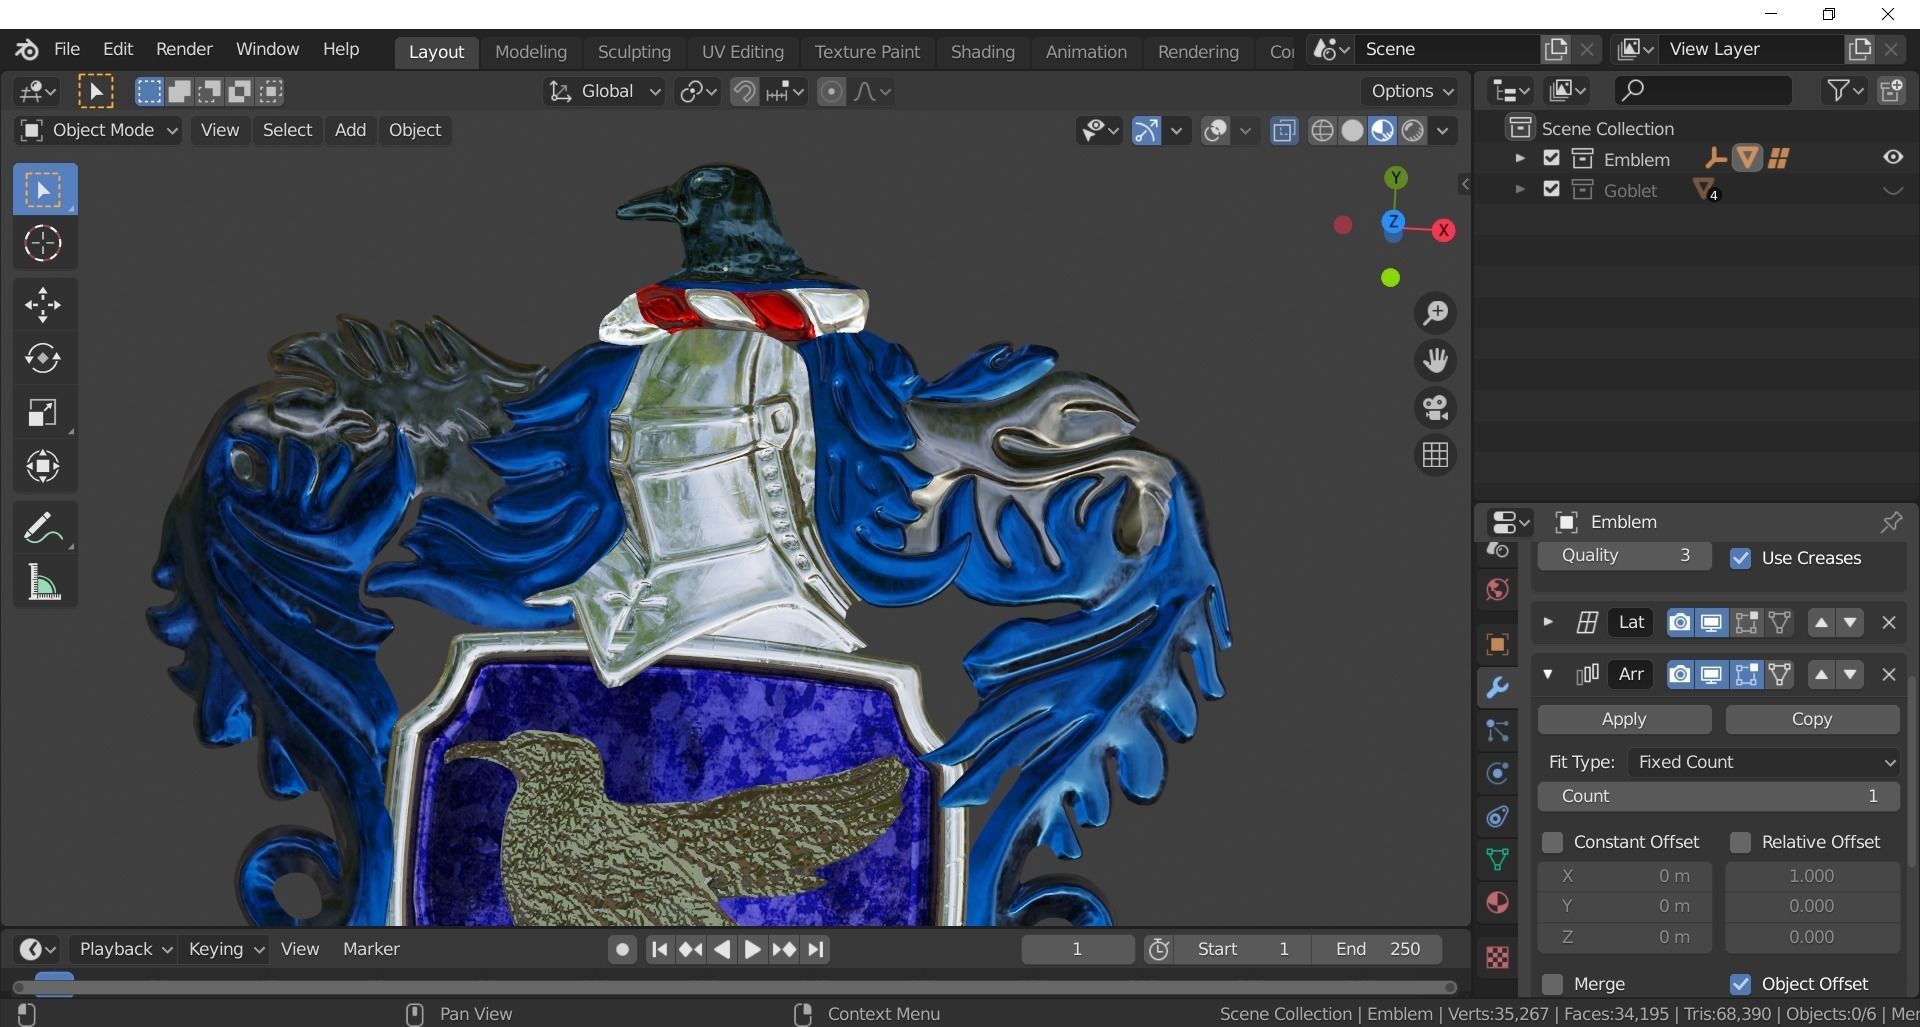1920x1027 pixels.
Task: Switch to the Sculpting workspace tab
Action: (x=634, y=52)
